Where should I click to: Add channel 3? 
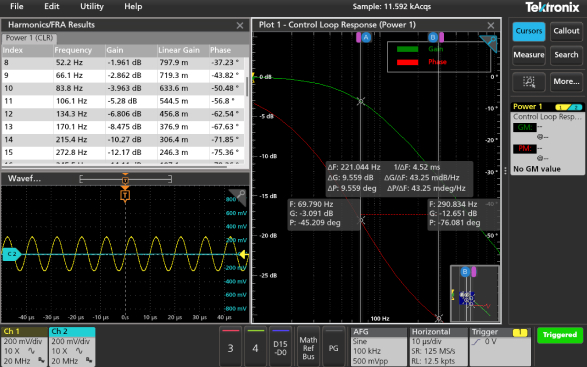coord(231,346)
